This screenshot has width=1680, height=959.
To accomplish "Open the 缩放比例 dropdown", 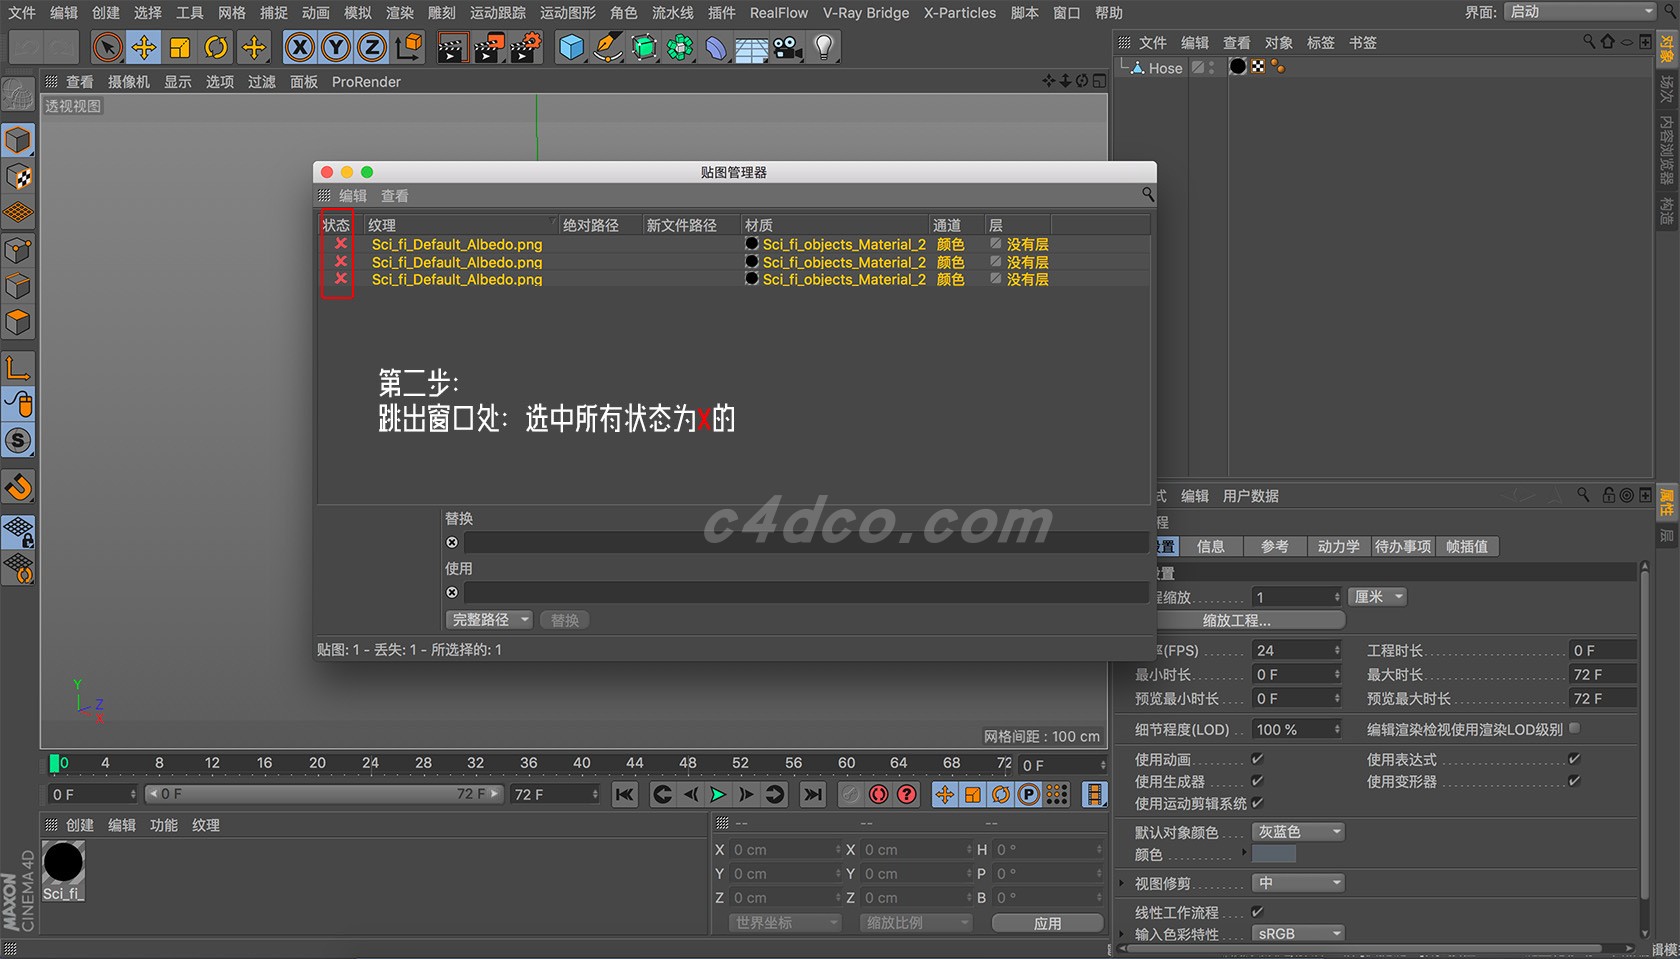I will click(916, 923).
